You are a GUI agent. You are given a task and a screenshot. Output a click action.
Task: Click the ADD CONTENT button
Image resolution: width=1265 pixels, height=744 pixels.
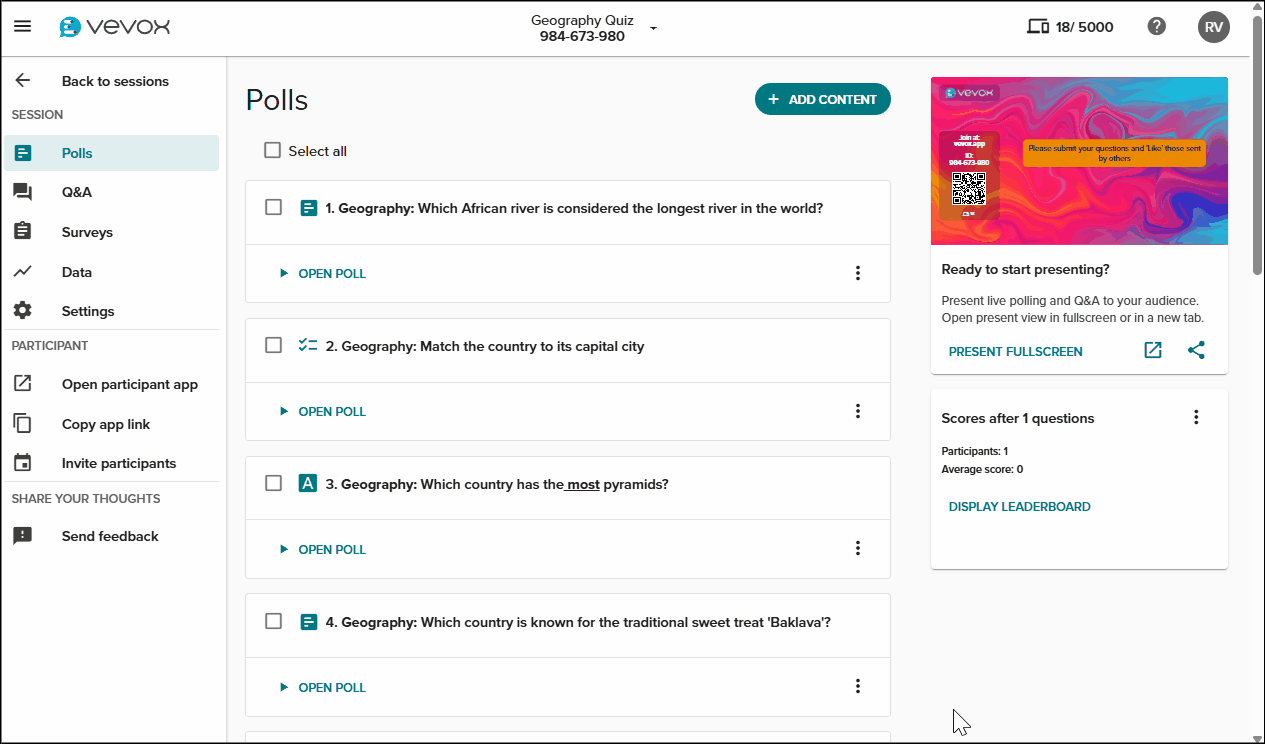(822, 99)
